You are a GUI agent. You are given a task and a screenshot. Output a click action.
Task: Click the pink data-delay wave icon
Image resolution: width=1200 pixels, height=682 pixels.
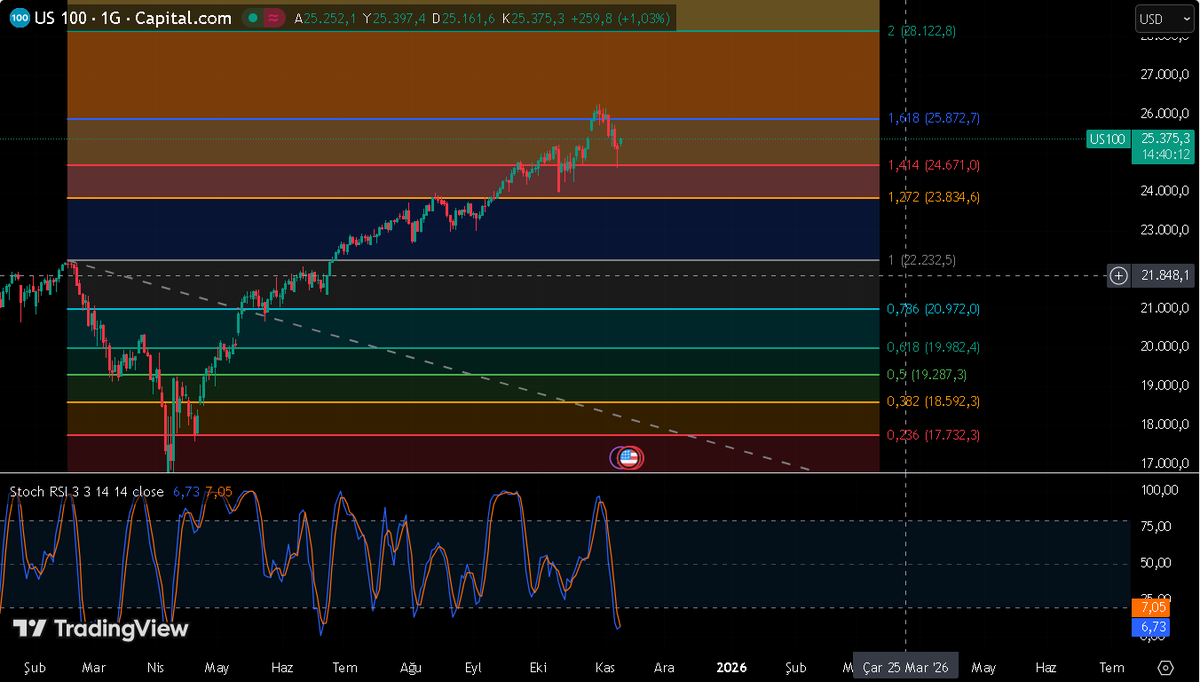[274, 18]
